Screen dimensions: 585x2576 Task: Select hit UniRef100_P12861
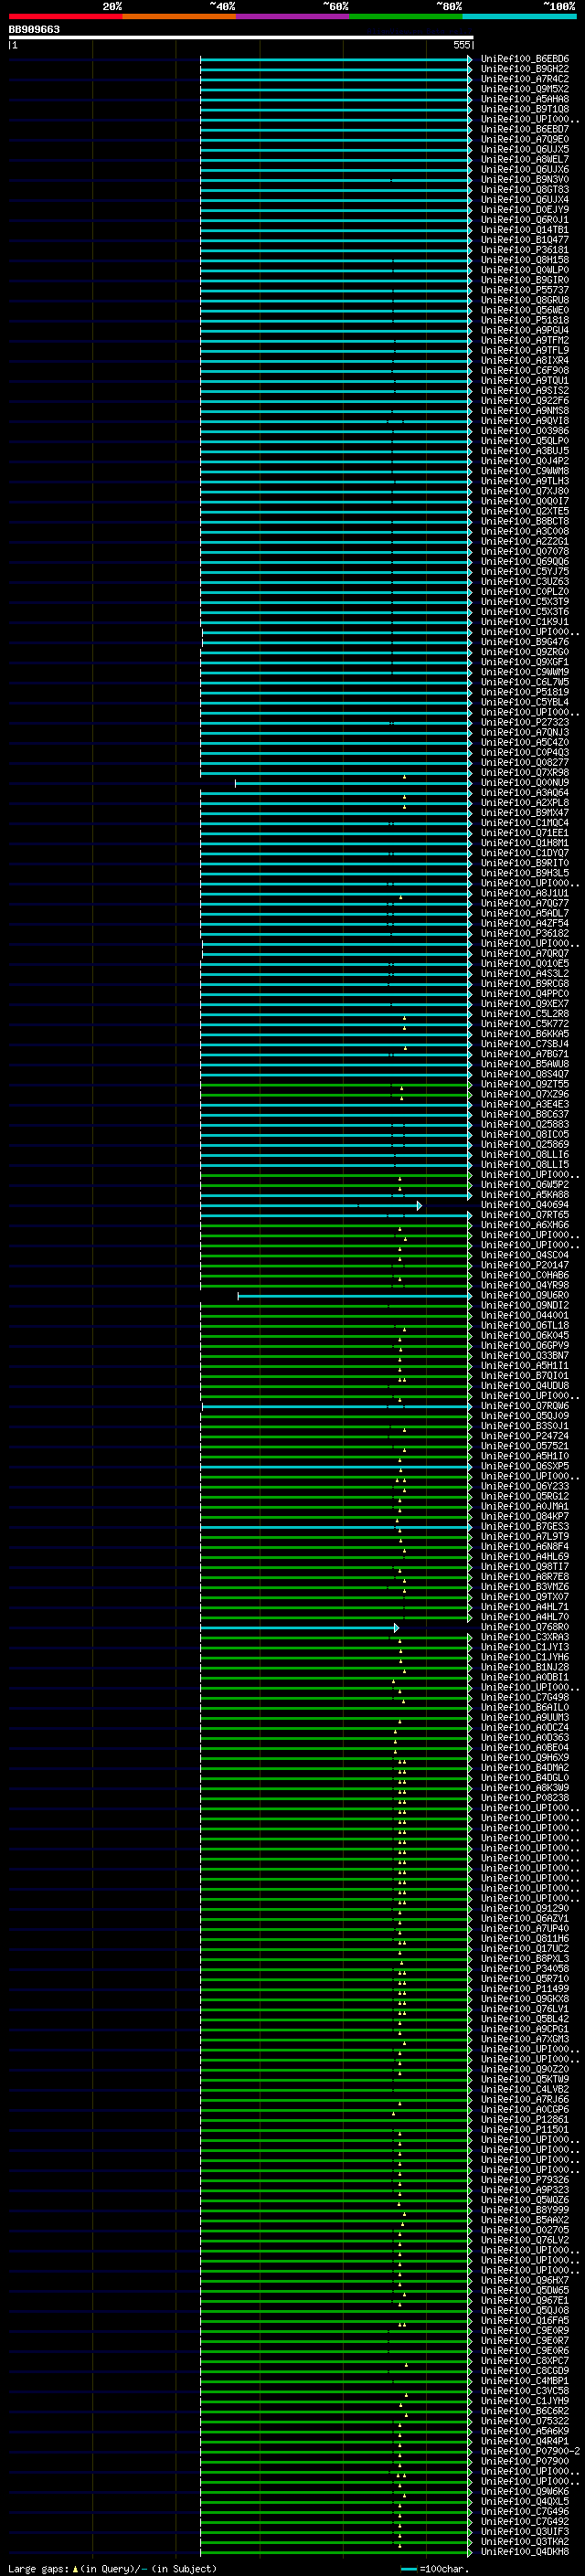[525, 2119]
